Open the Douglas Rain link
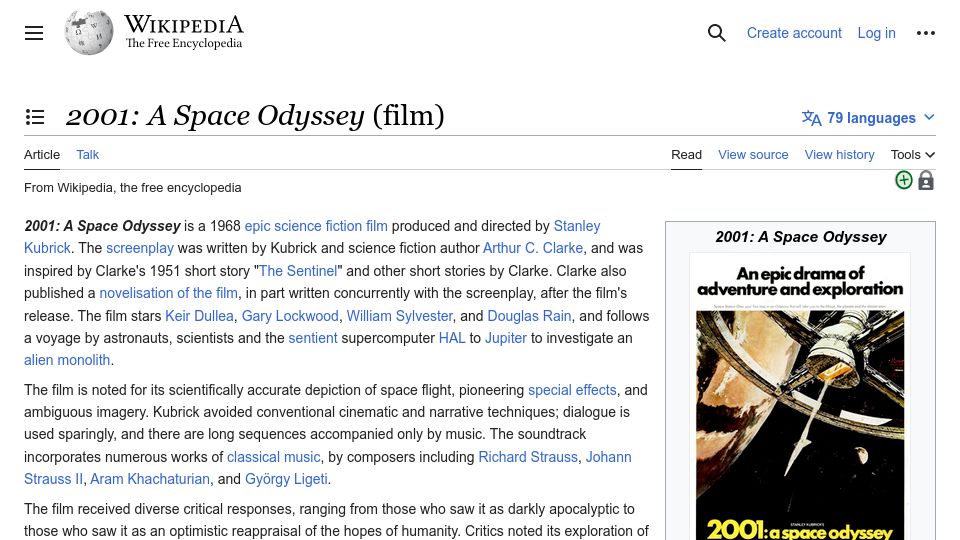Screen dimensions: 960x540 529,316
